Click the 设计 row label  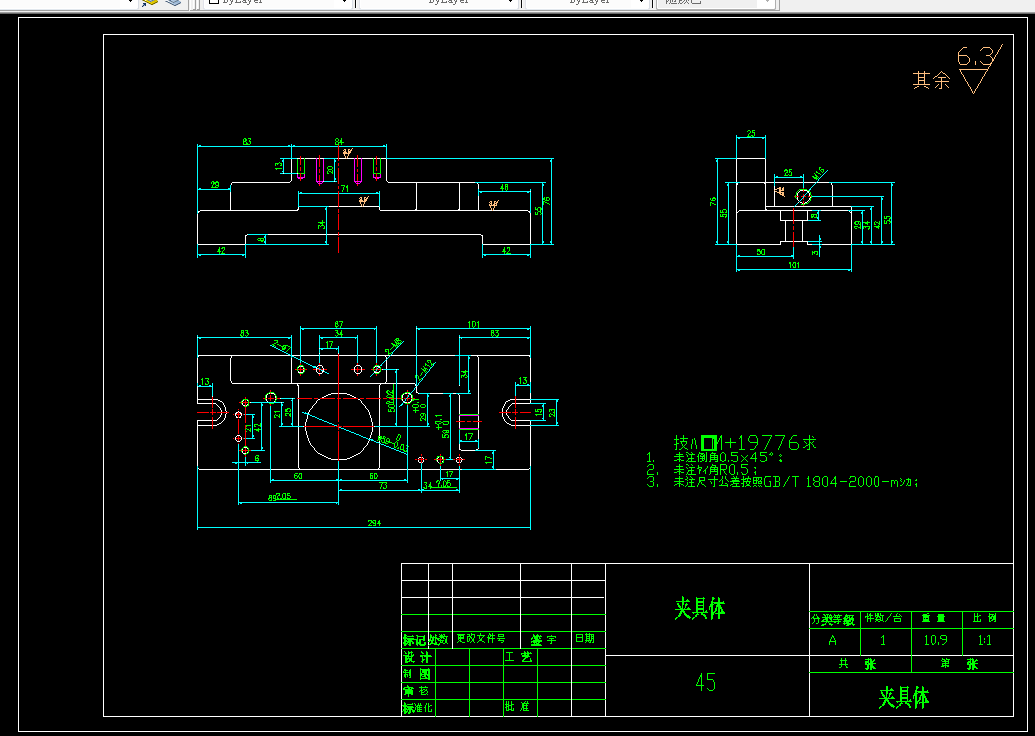click(417, 657)
